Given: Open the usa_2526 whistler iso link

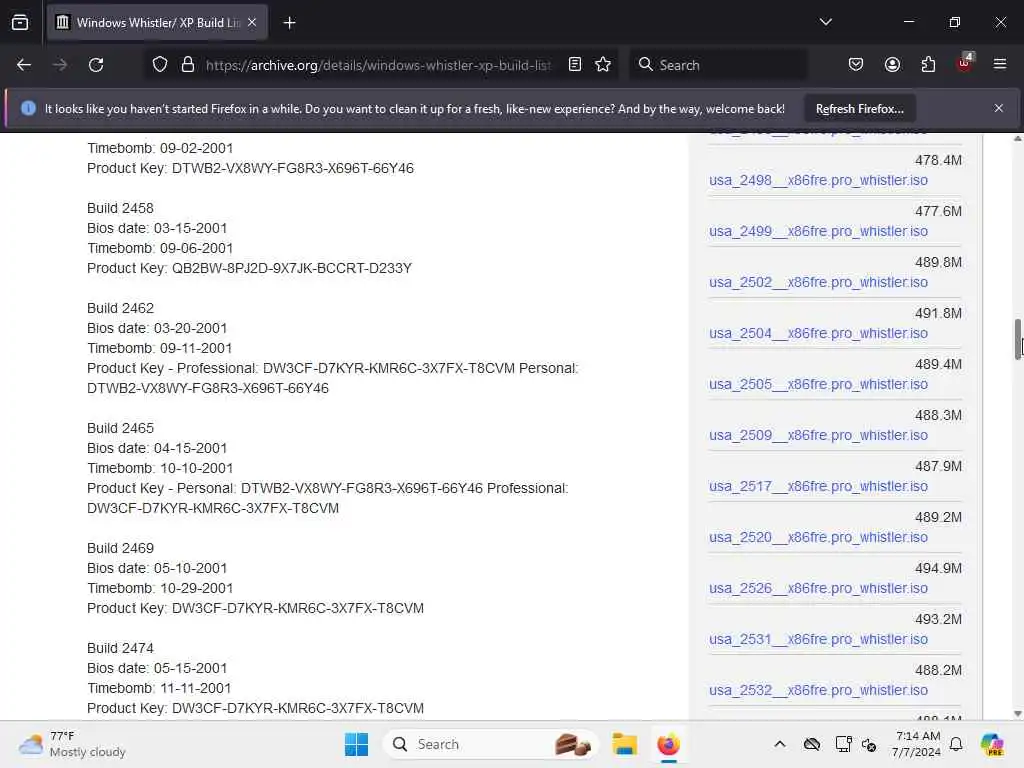Looking at the screenshot, I should point(818,588).
